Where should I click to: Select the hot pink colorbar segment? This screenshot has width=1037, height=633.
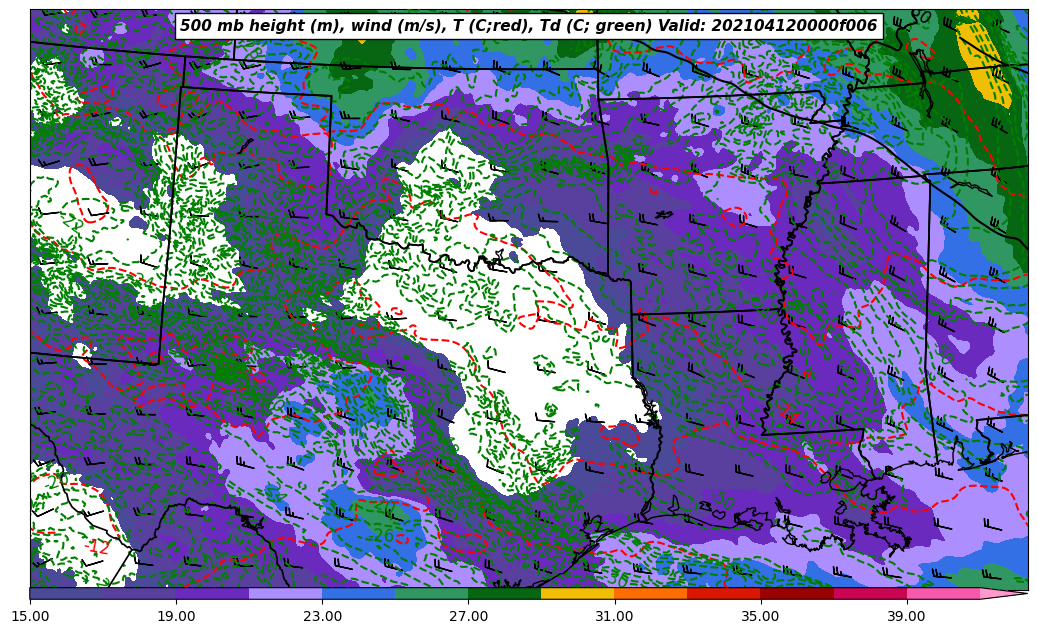coord(942,593)
